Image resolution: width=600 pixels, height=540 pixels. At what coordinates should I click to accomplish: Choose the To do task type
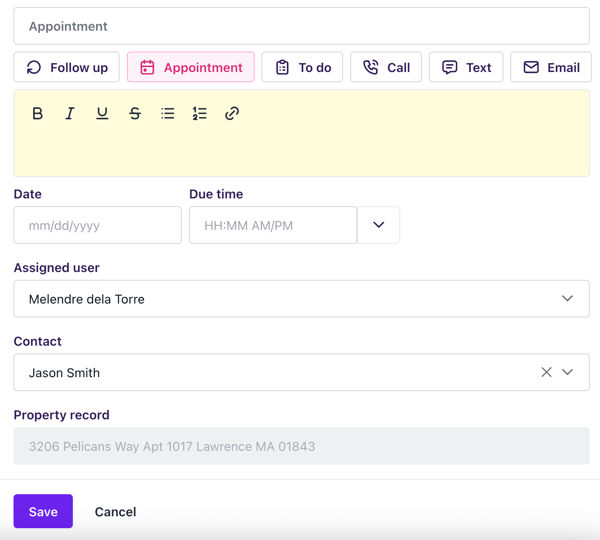coord(302,67)
